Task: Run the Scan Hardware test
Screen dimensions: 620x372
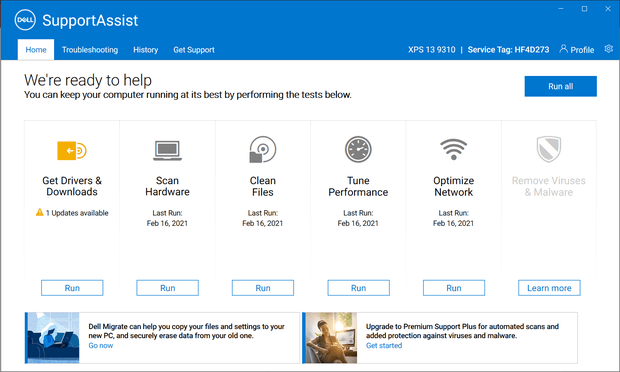Action: point(167,288)
